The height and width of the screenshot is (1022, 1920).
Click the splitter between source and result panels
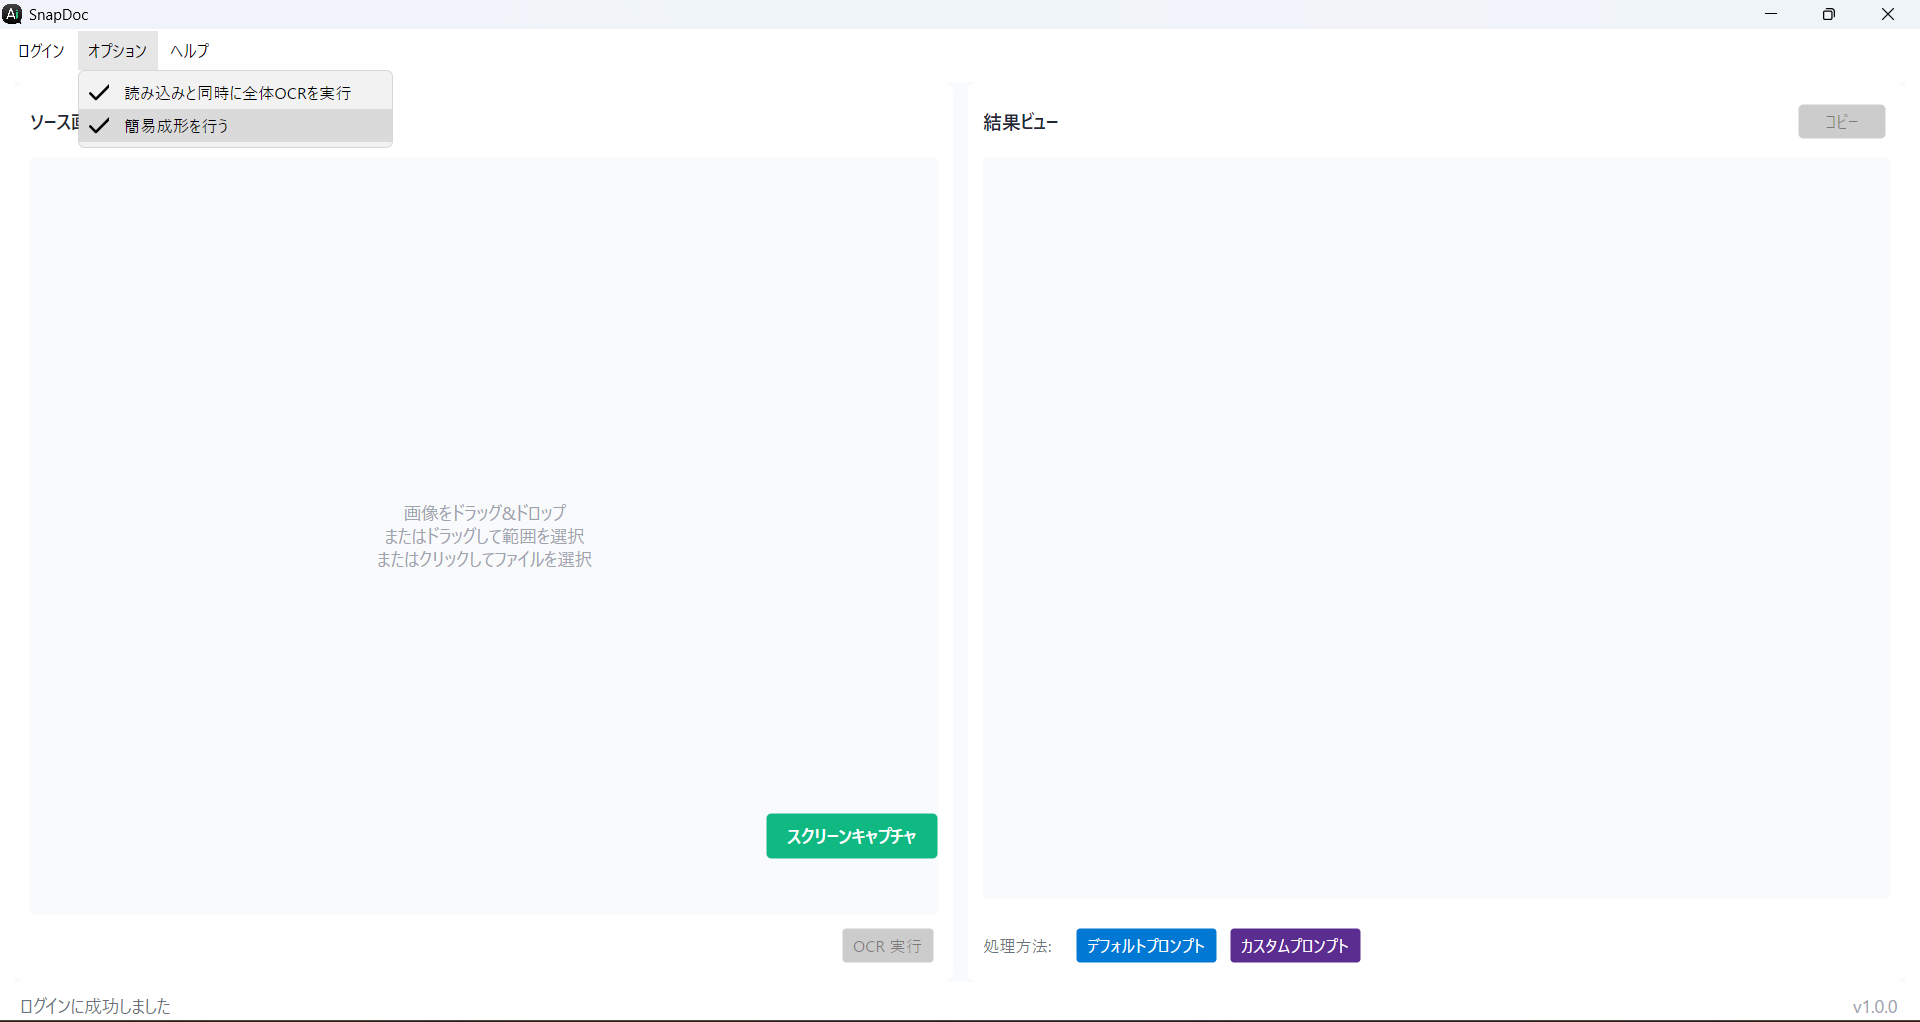click(961, 530)
